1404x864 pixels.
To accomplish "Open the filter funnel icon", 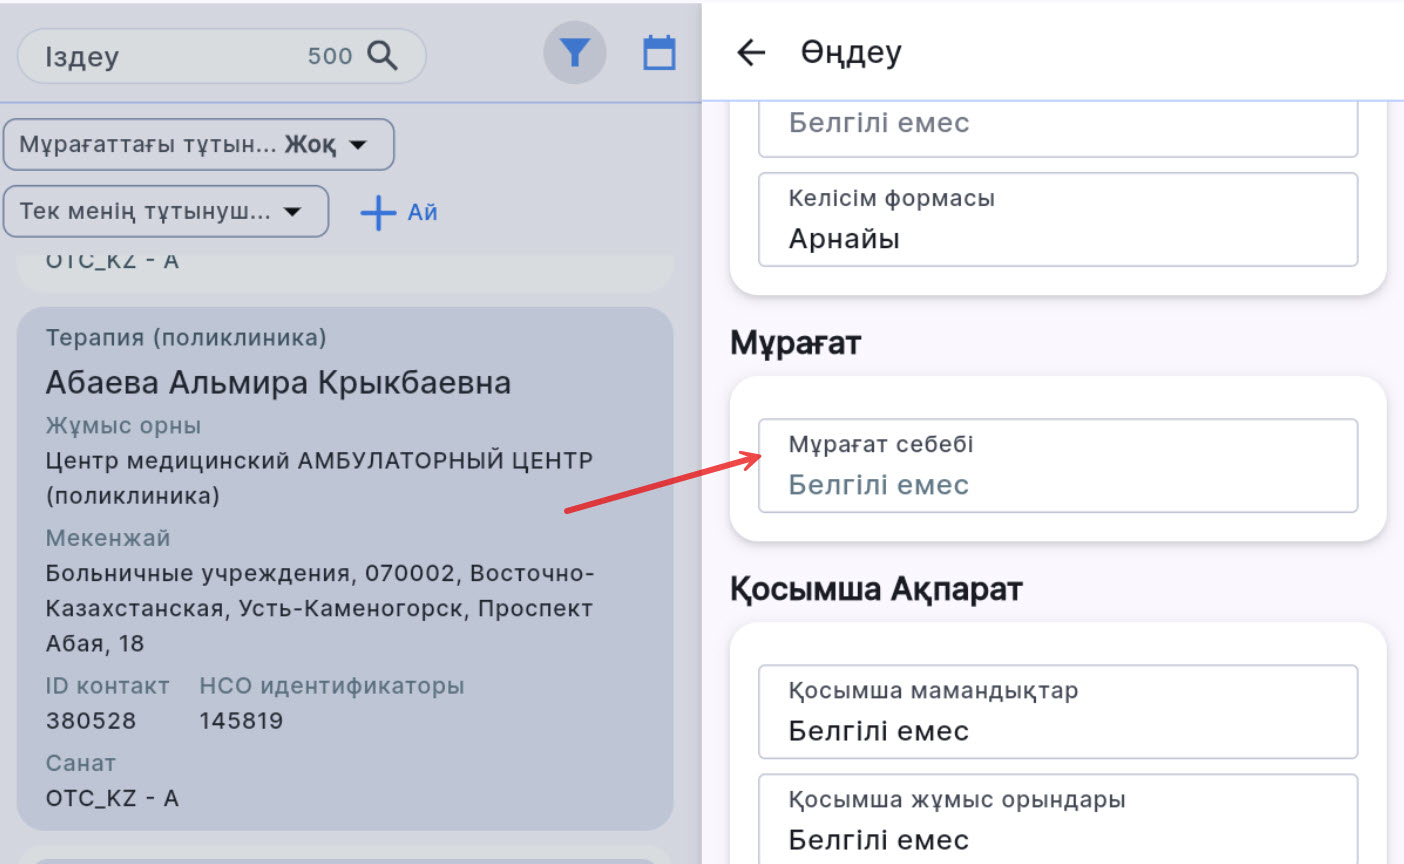I will pos(574,53).
